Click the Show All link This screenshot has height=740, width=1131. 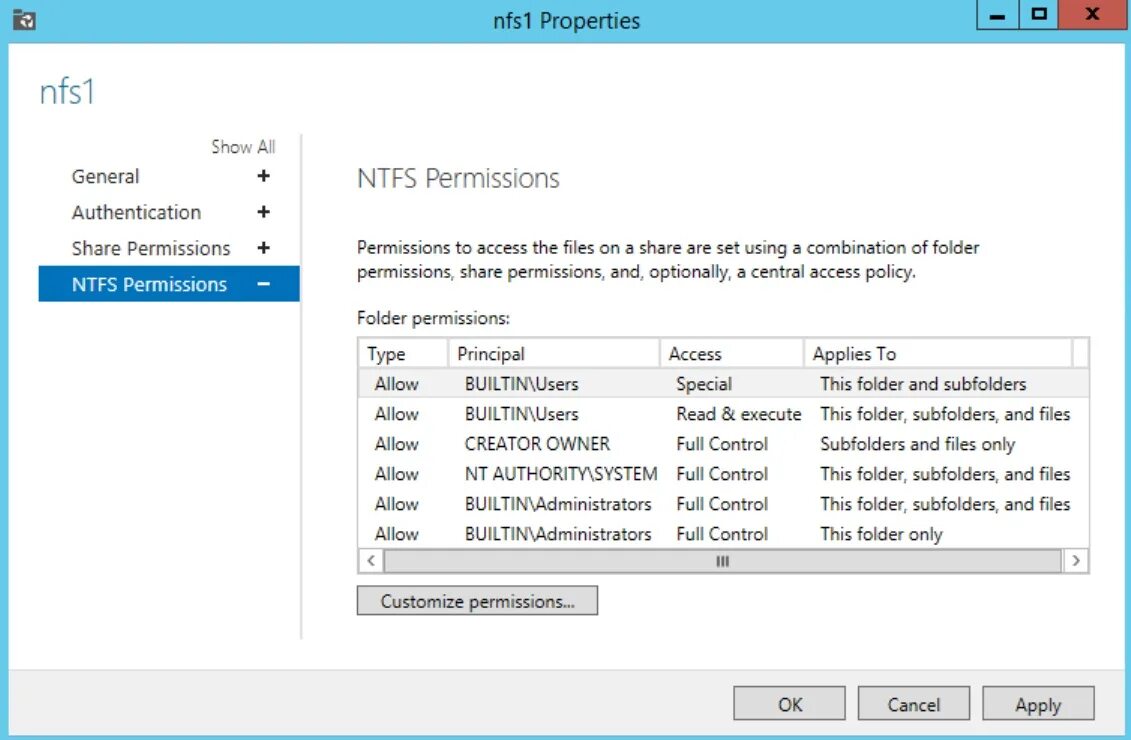tap(243, 147)
